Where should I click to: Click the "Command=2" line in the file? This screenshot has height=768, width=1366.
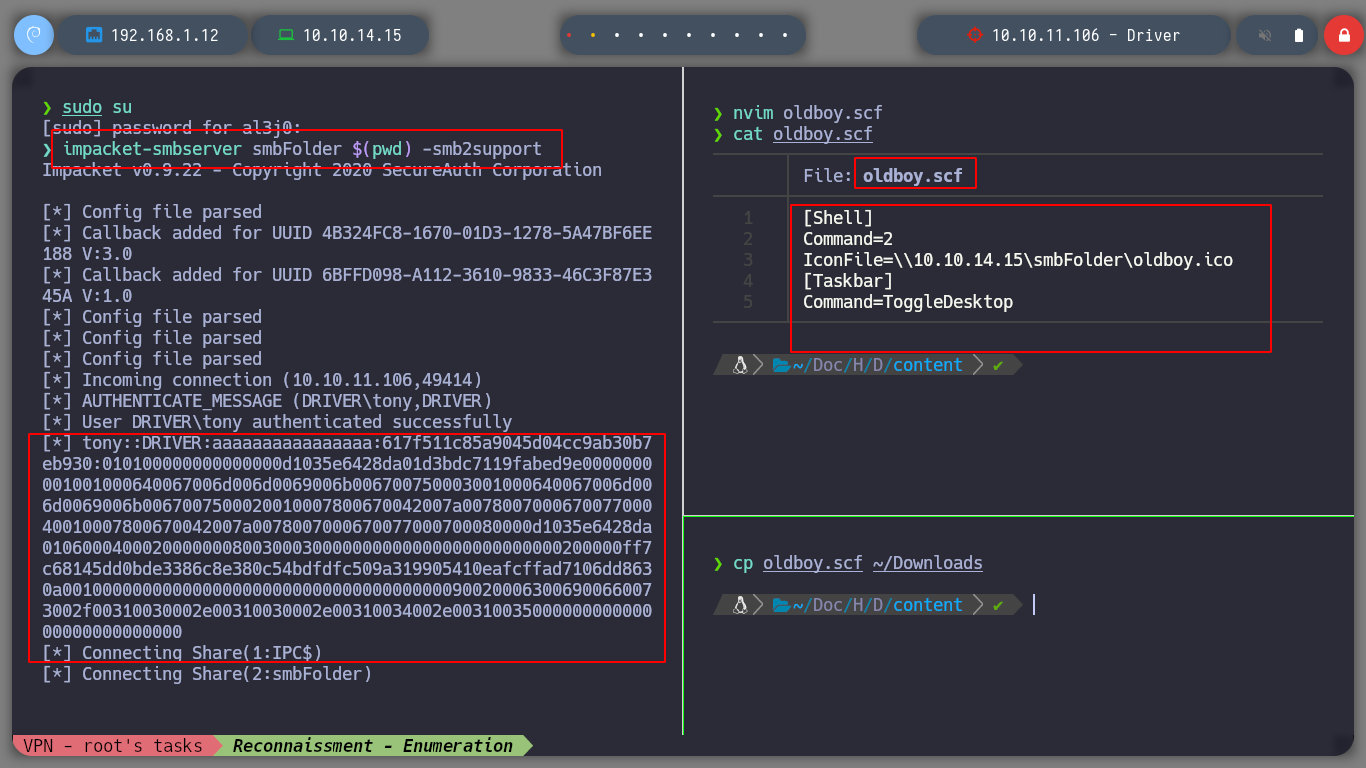pos(848,238)
